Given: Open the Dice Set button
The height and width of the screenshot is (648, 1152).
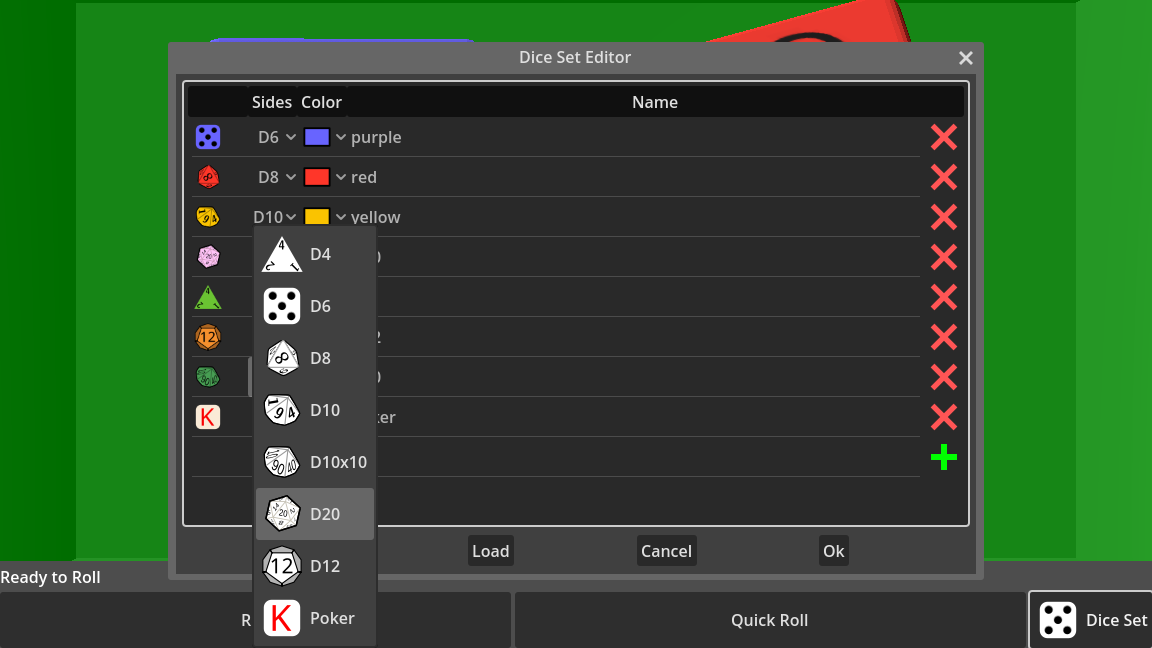Looking at the screenshot, I should point(1091,620).
